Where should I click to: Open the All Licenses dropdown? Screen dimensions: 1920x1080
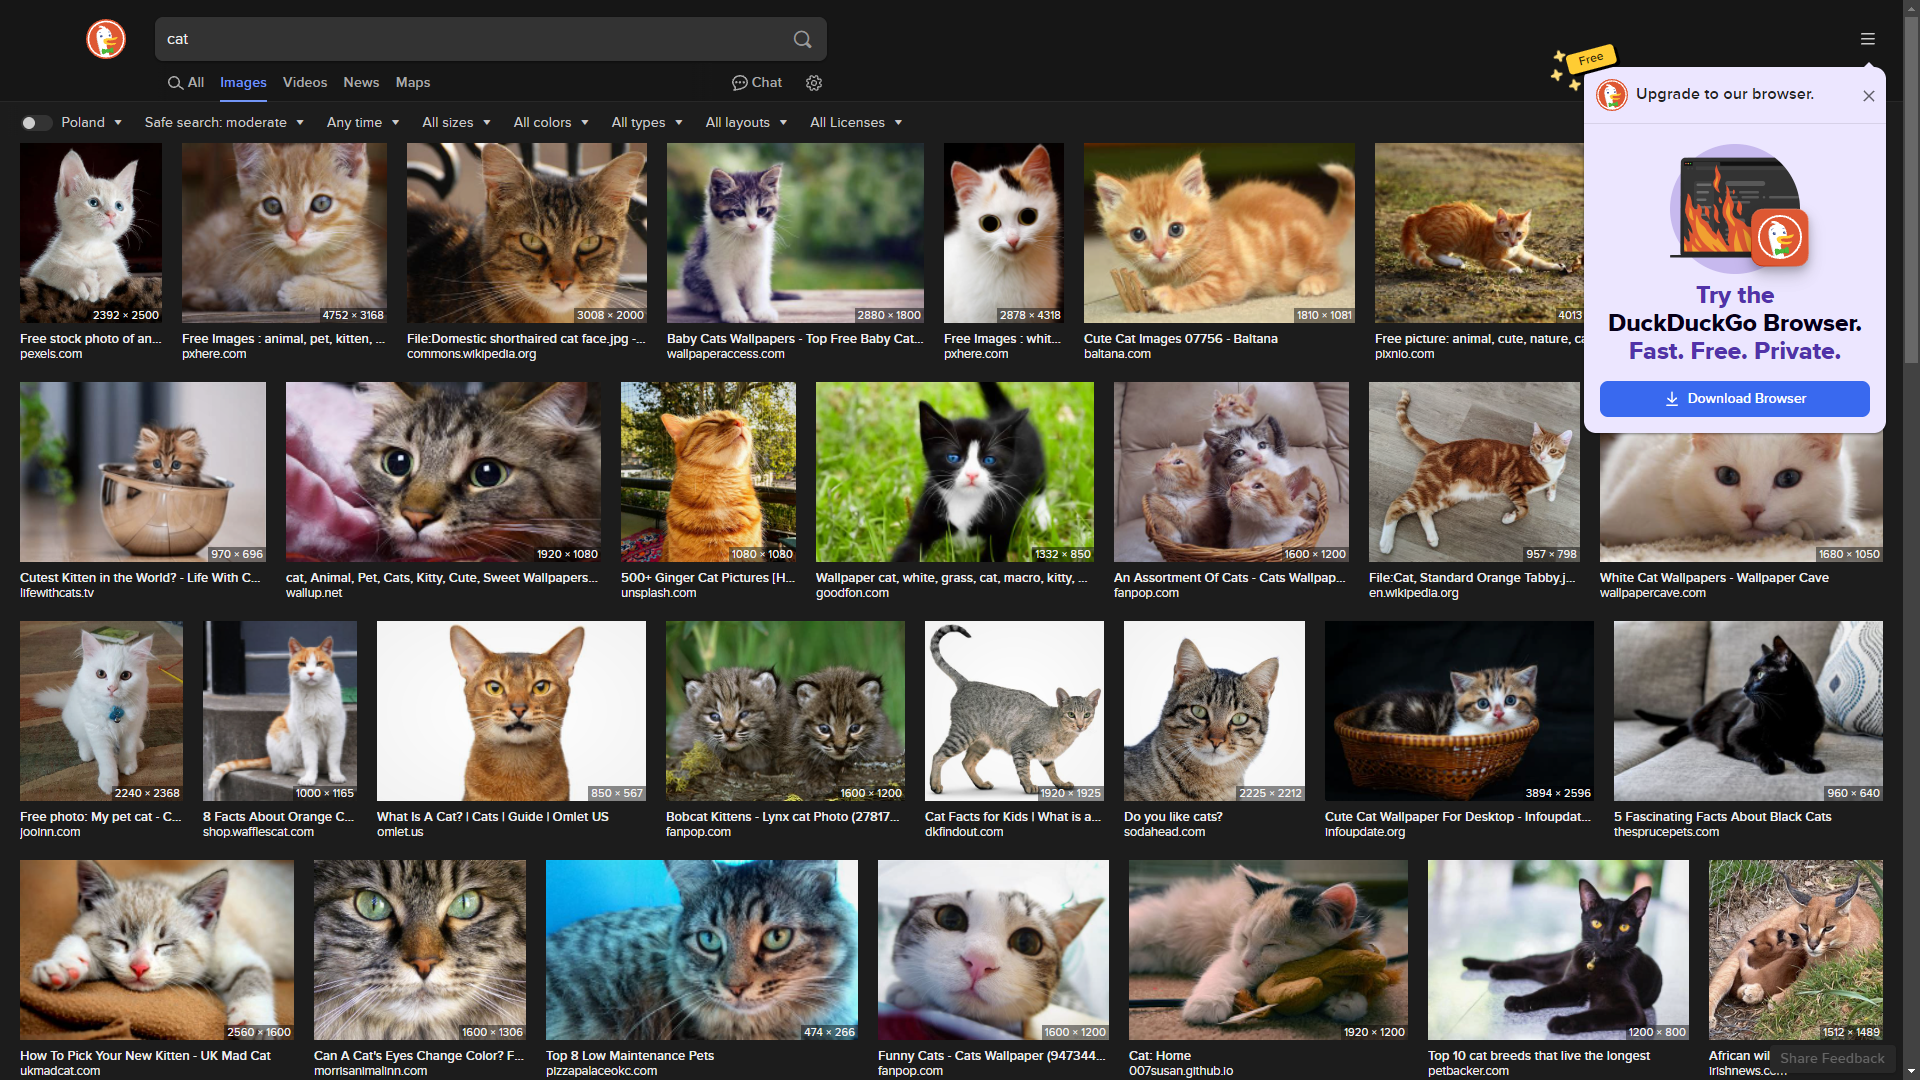tap(855, 123)
